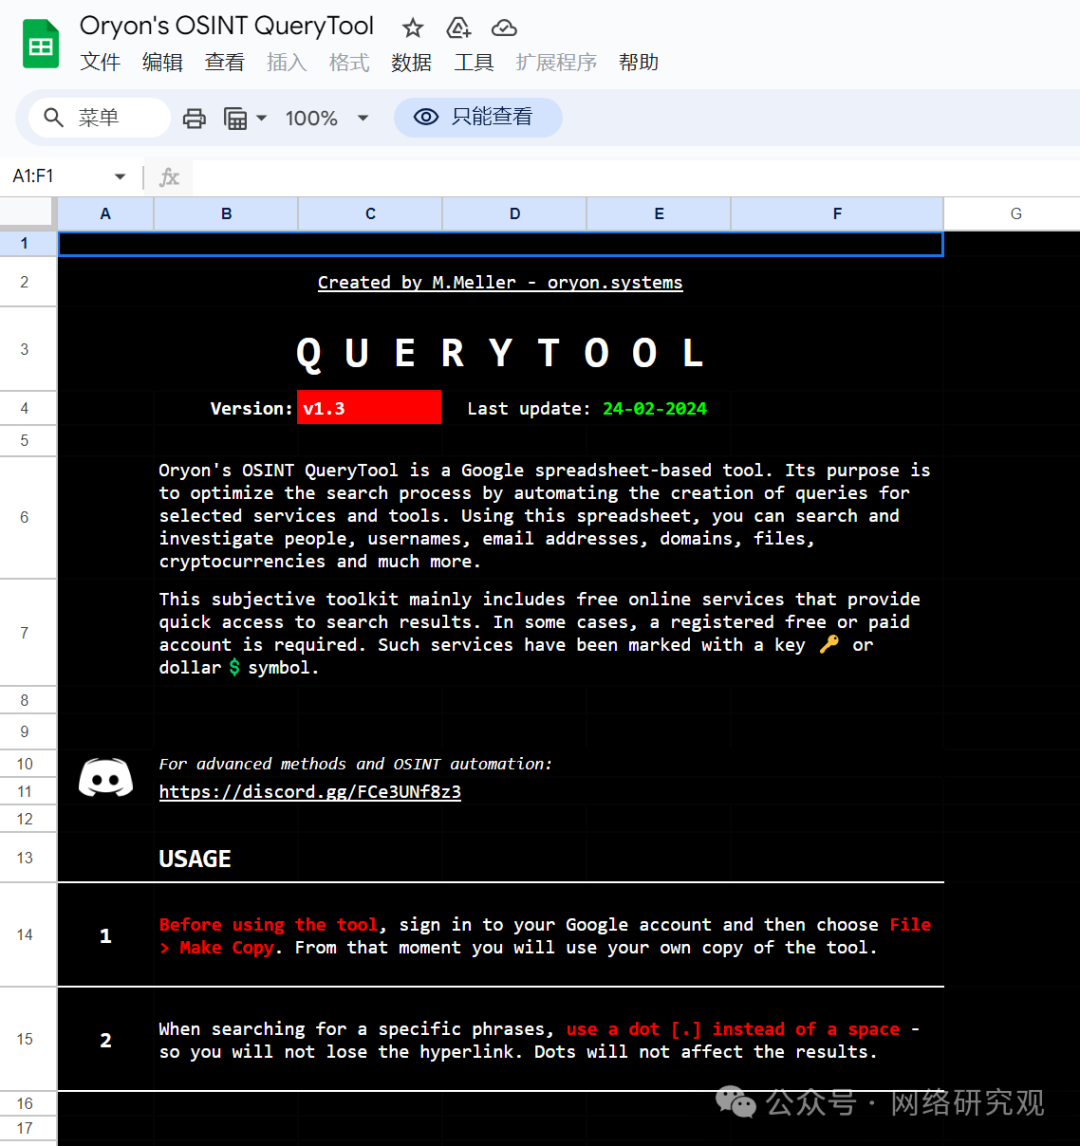Screen dimensions: 1080x1146
Task: Click the For advanced methods and OSINT automation text
Action: point(355,764)
